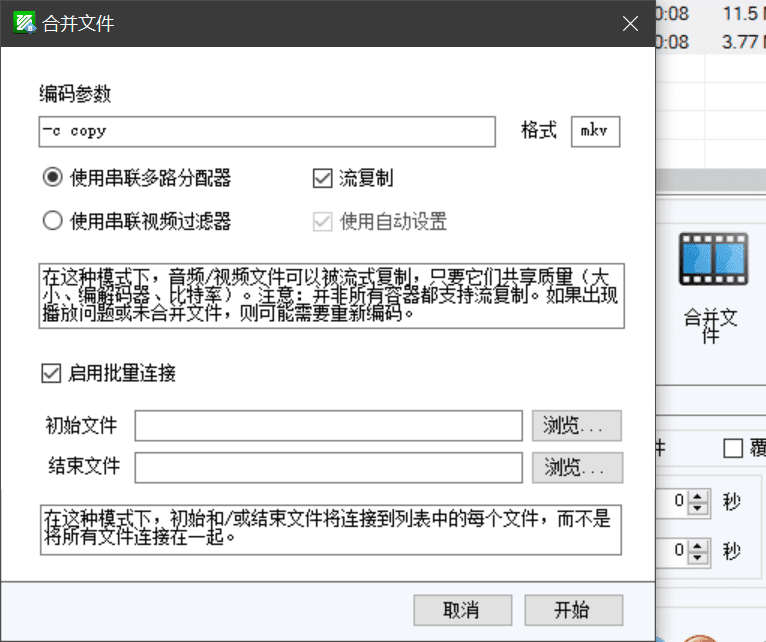Viewport: 766px width, 642px height.
Task: Toggle the 使用自动设置 checkbox
Action: click(322, 221)
